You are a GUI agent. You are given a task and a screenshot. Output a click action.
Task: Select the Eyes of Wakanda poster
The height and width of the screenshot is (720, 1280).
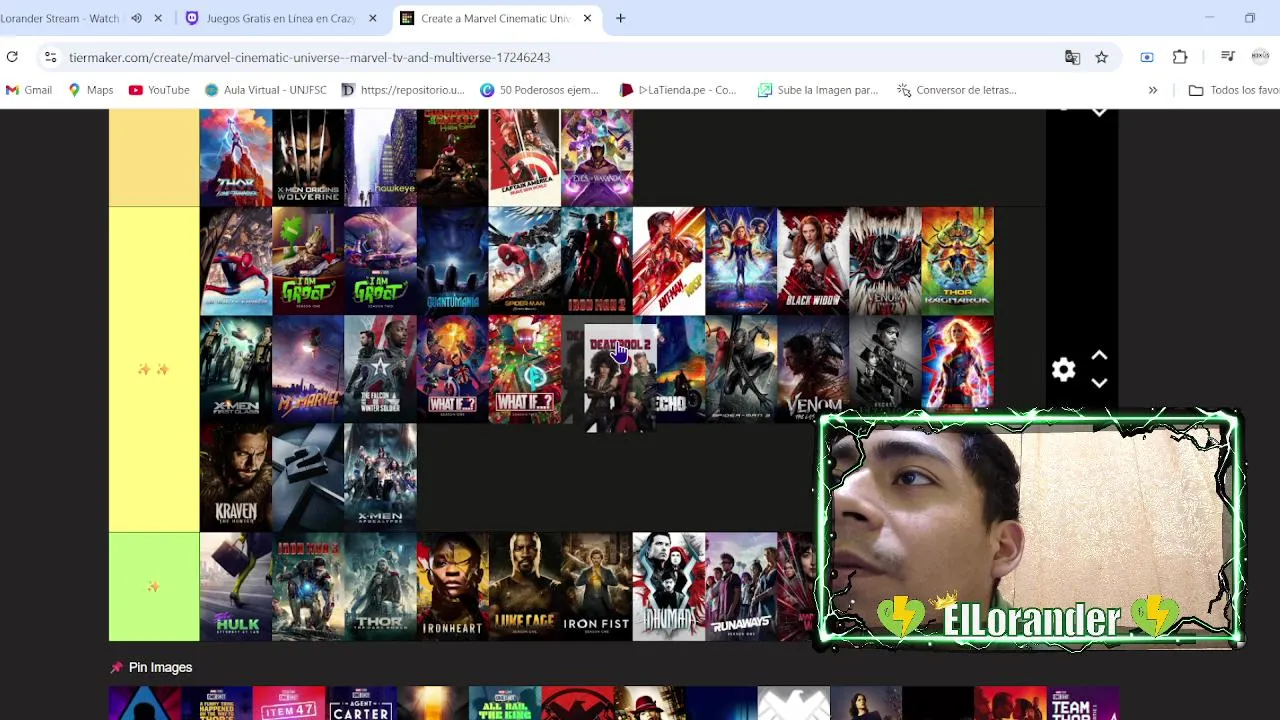(x=597, y=158)
